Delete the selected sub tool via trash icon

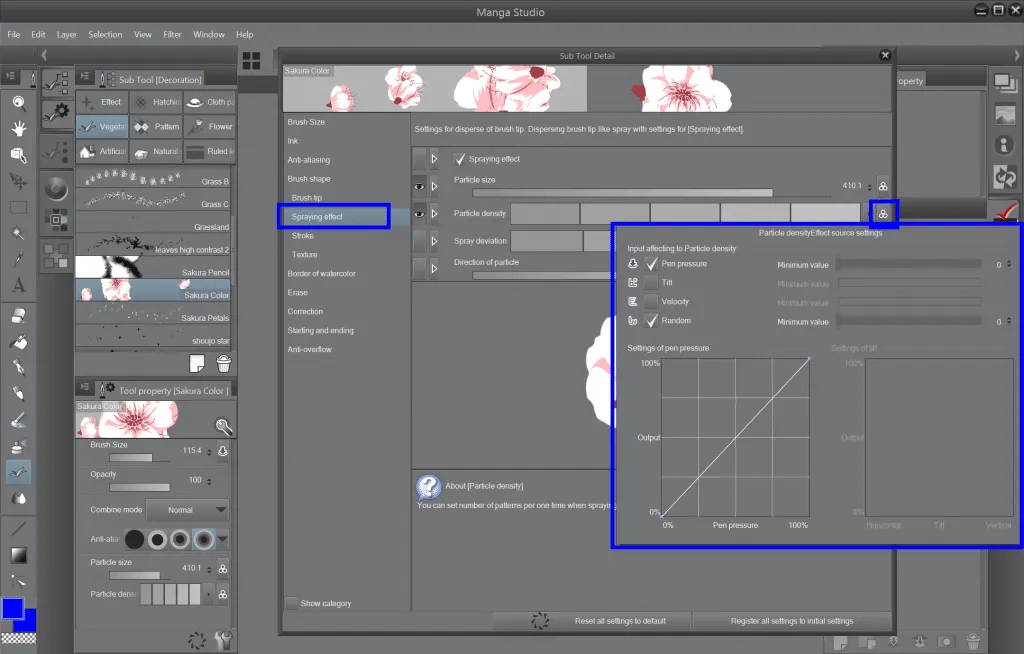point(224,364)
